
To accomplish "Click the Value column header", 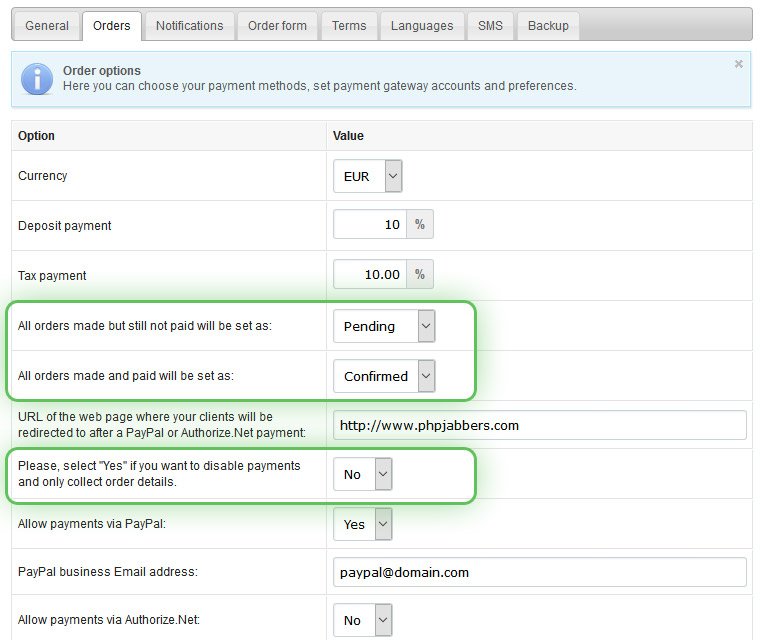I will coord(348,136).
